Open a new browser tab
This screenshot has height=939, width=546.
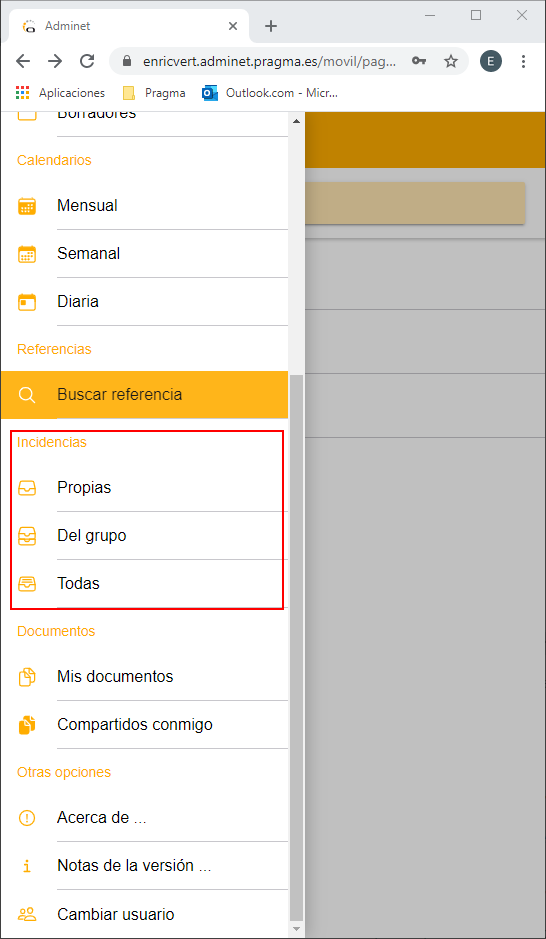pyautogui.click(x=271, y=26)
